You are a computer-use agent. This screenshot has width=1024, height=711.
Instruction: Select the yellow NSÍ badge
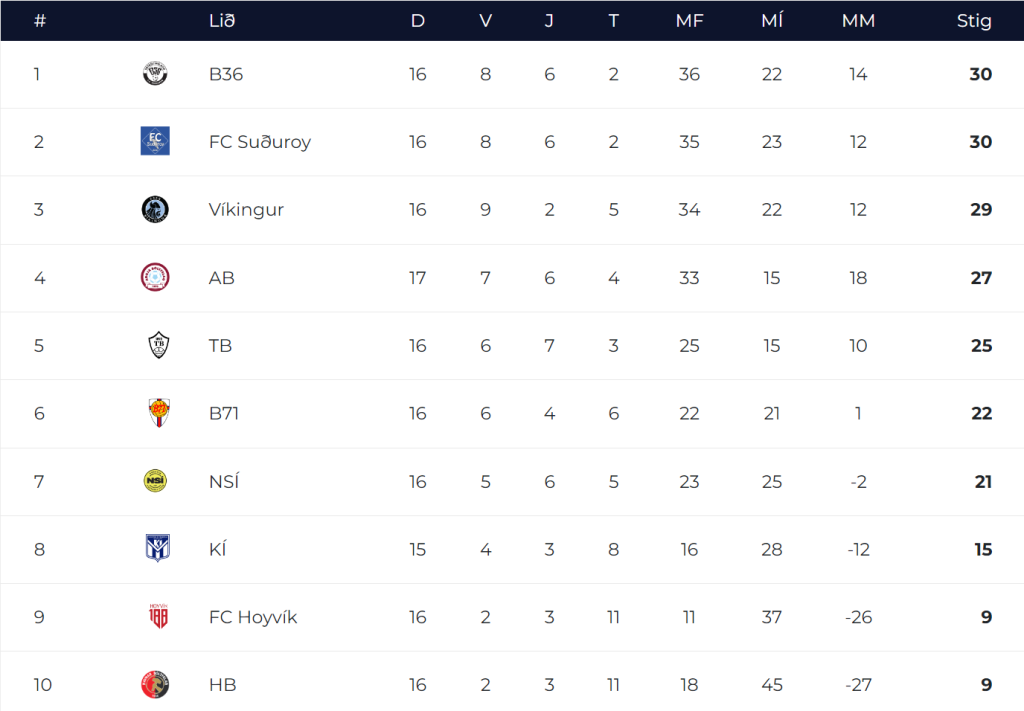pos(155,481)
